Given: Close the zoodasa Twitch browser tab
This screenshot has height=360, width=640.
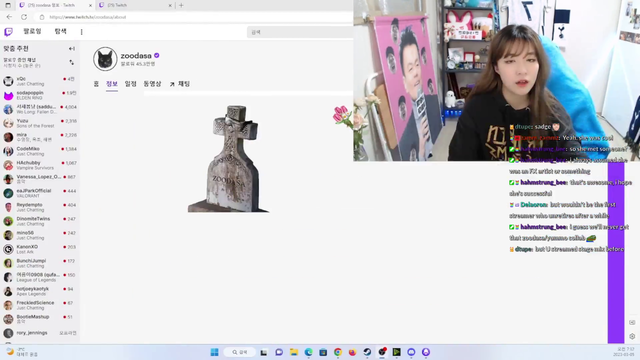Looking at the screenshot, I should 90,5.
